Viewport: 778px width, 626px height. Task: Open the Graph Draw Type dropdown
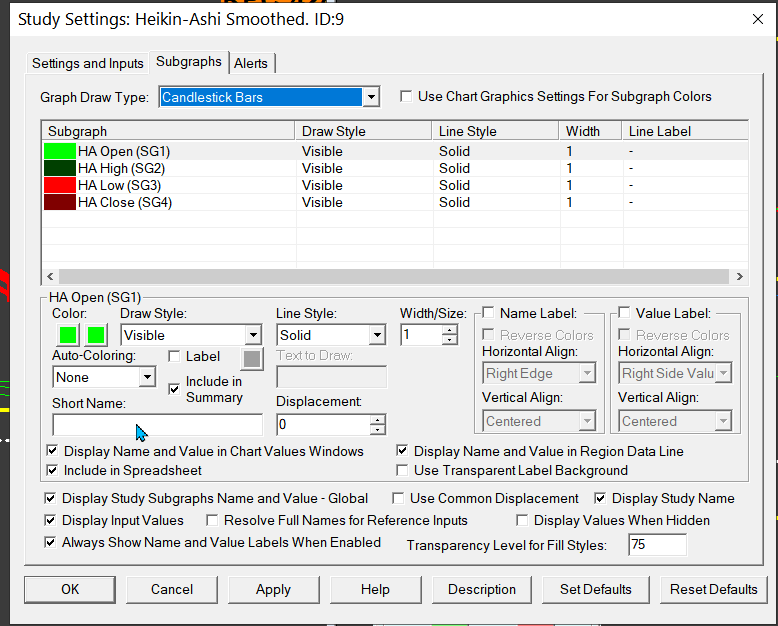371,97
